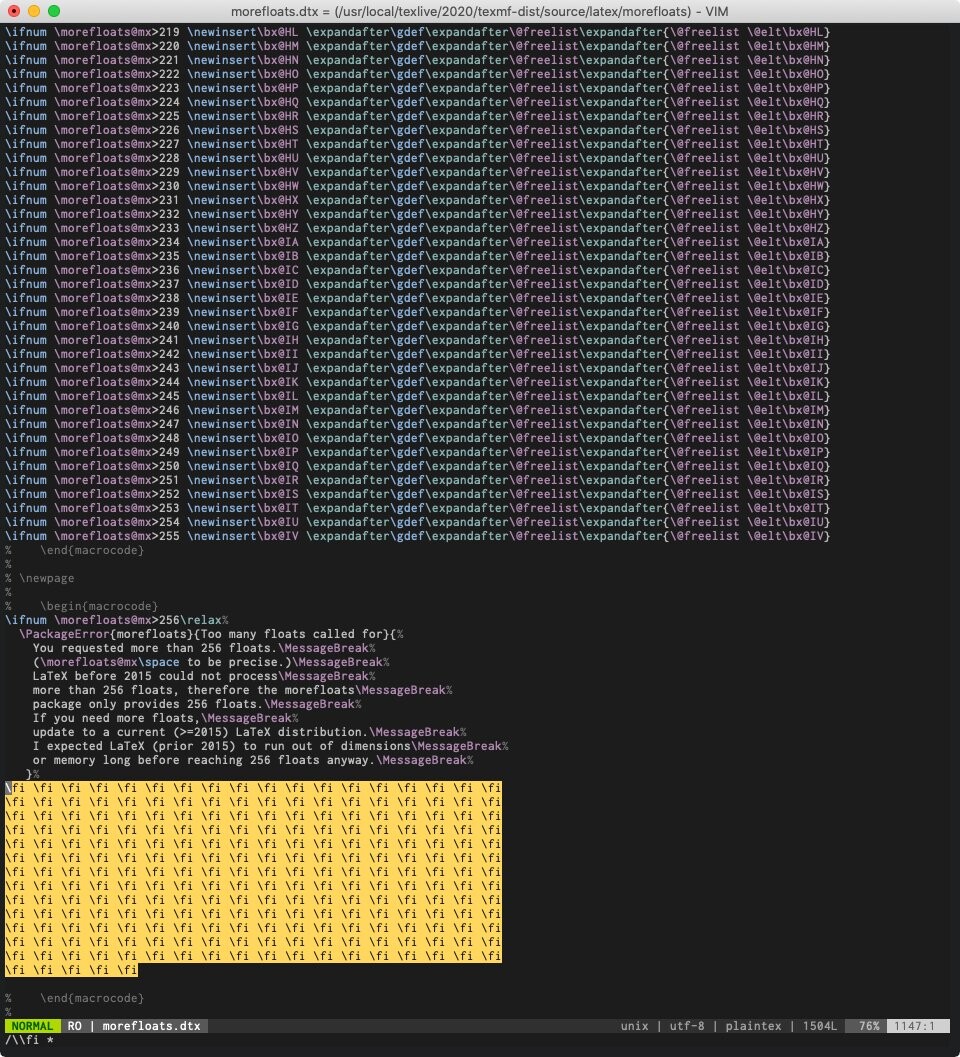This screenshot has height=1057, width=960.
Task: Click the \ifnum \morefloats@mx>256\relax line
Action: point(115,620)
